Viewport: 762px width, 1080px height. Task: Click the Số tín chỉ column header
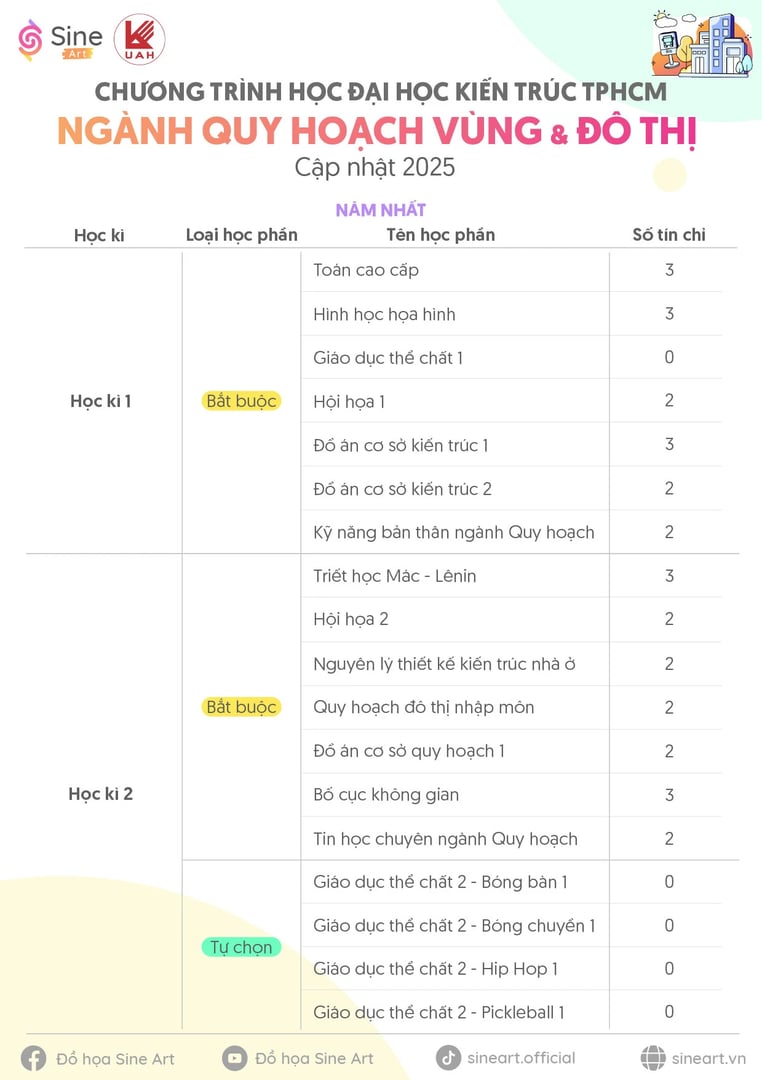click(669, 235)
